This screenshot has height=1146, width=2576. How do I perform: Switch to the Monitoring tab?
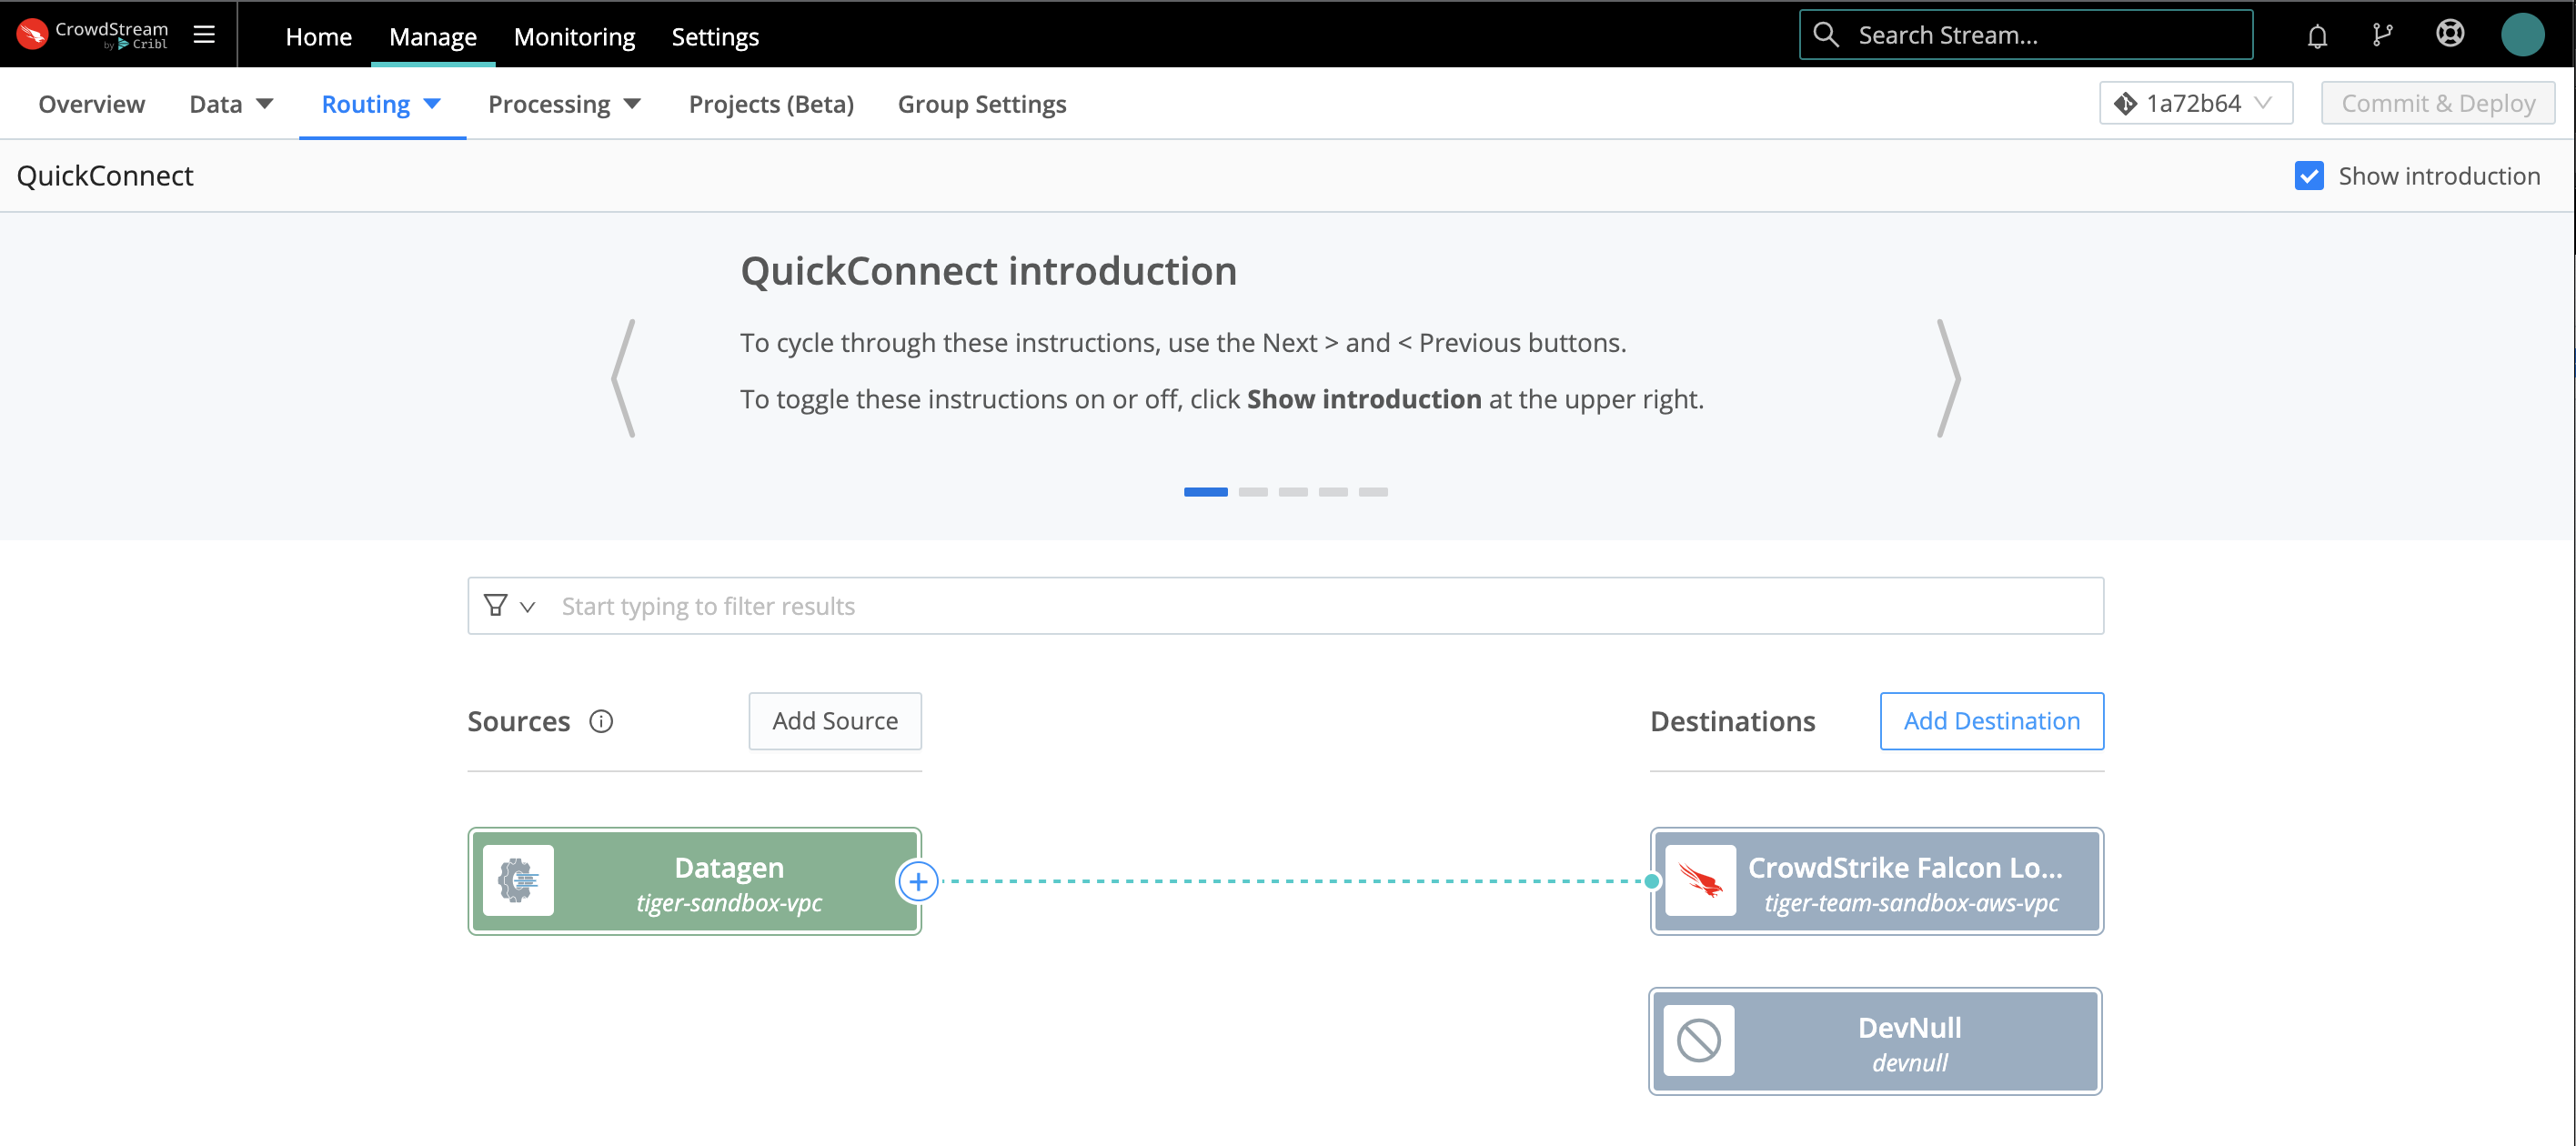coord(574,36)
